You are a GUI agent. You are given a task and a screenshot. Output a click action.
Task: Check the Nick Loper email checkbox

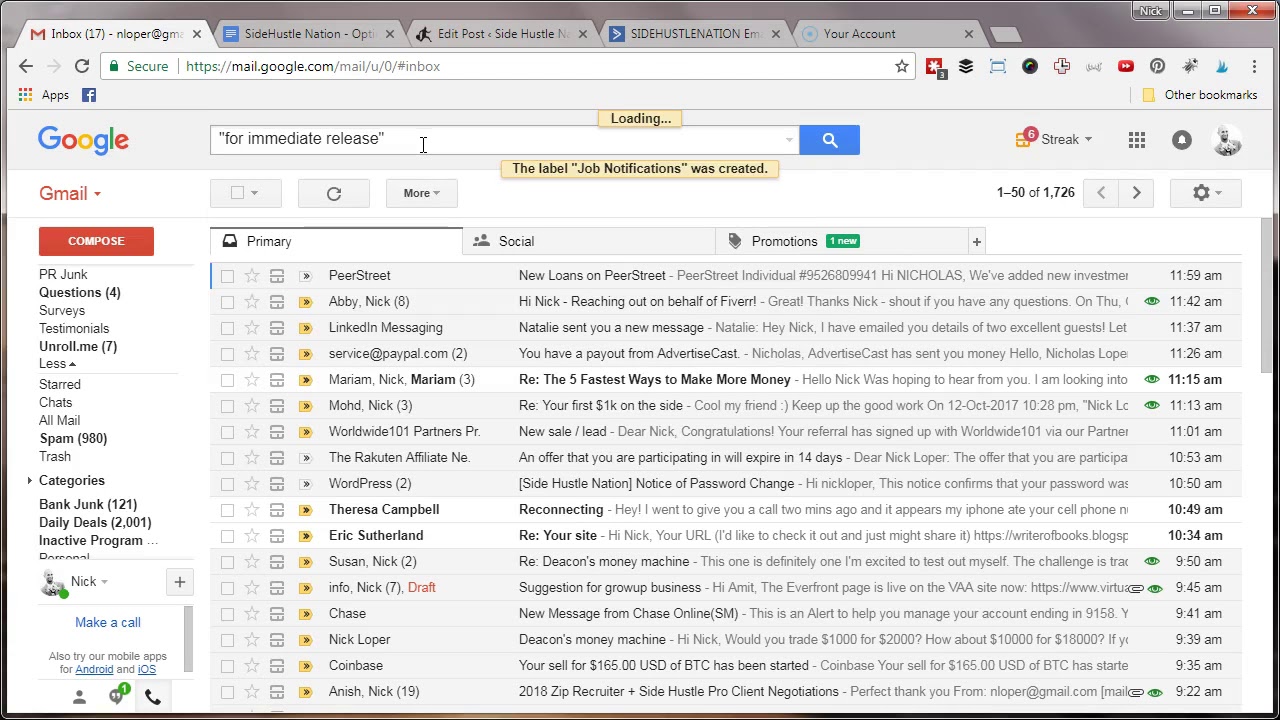tap(227, 640)
